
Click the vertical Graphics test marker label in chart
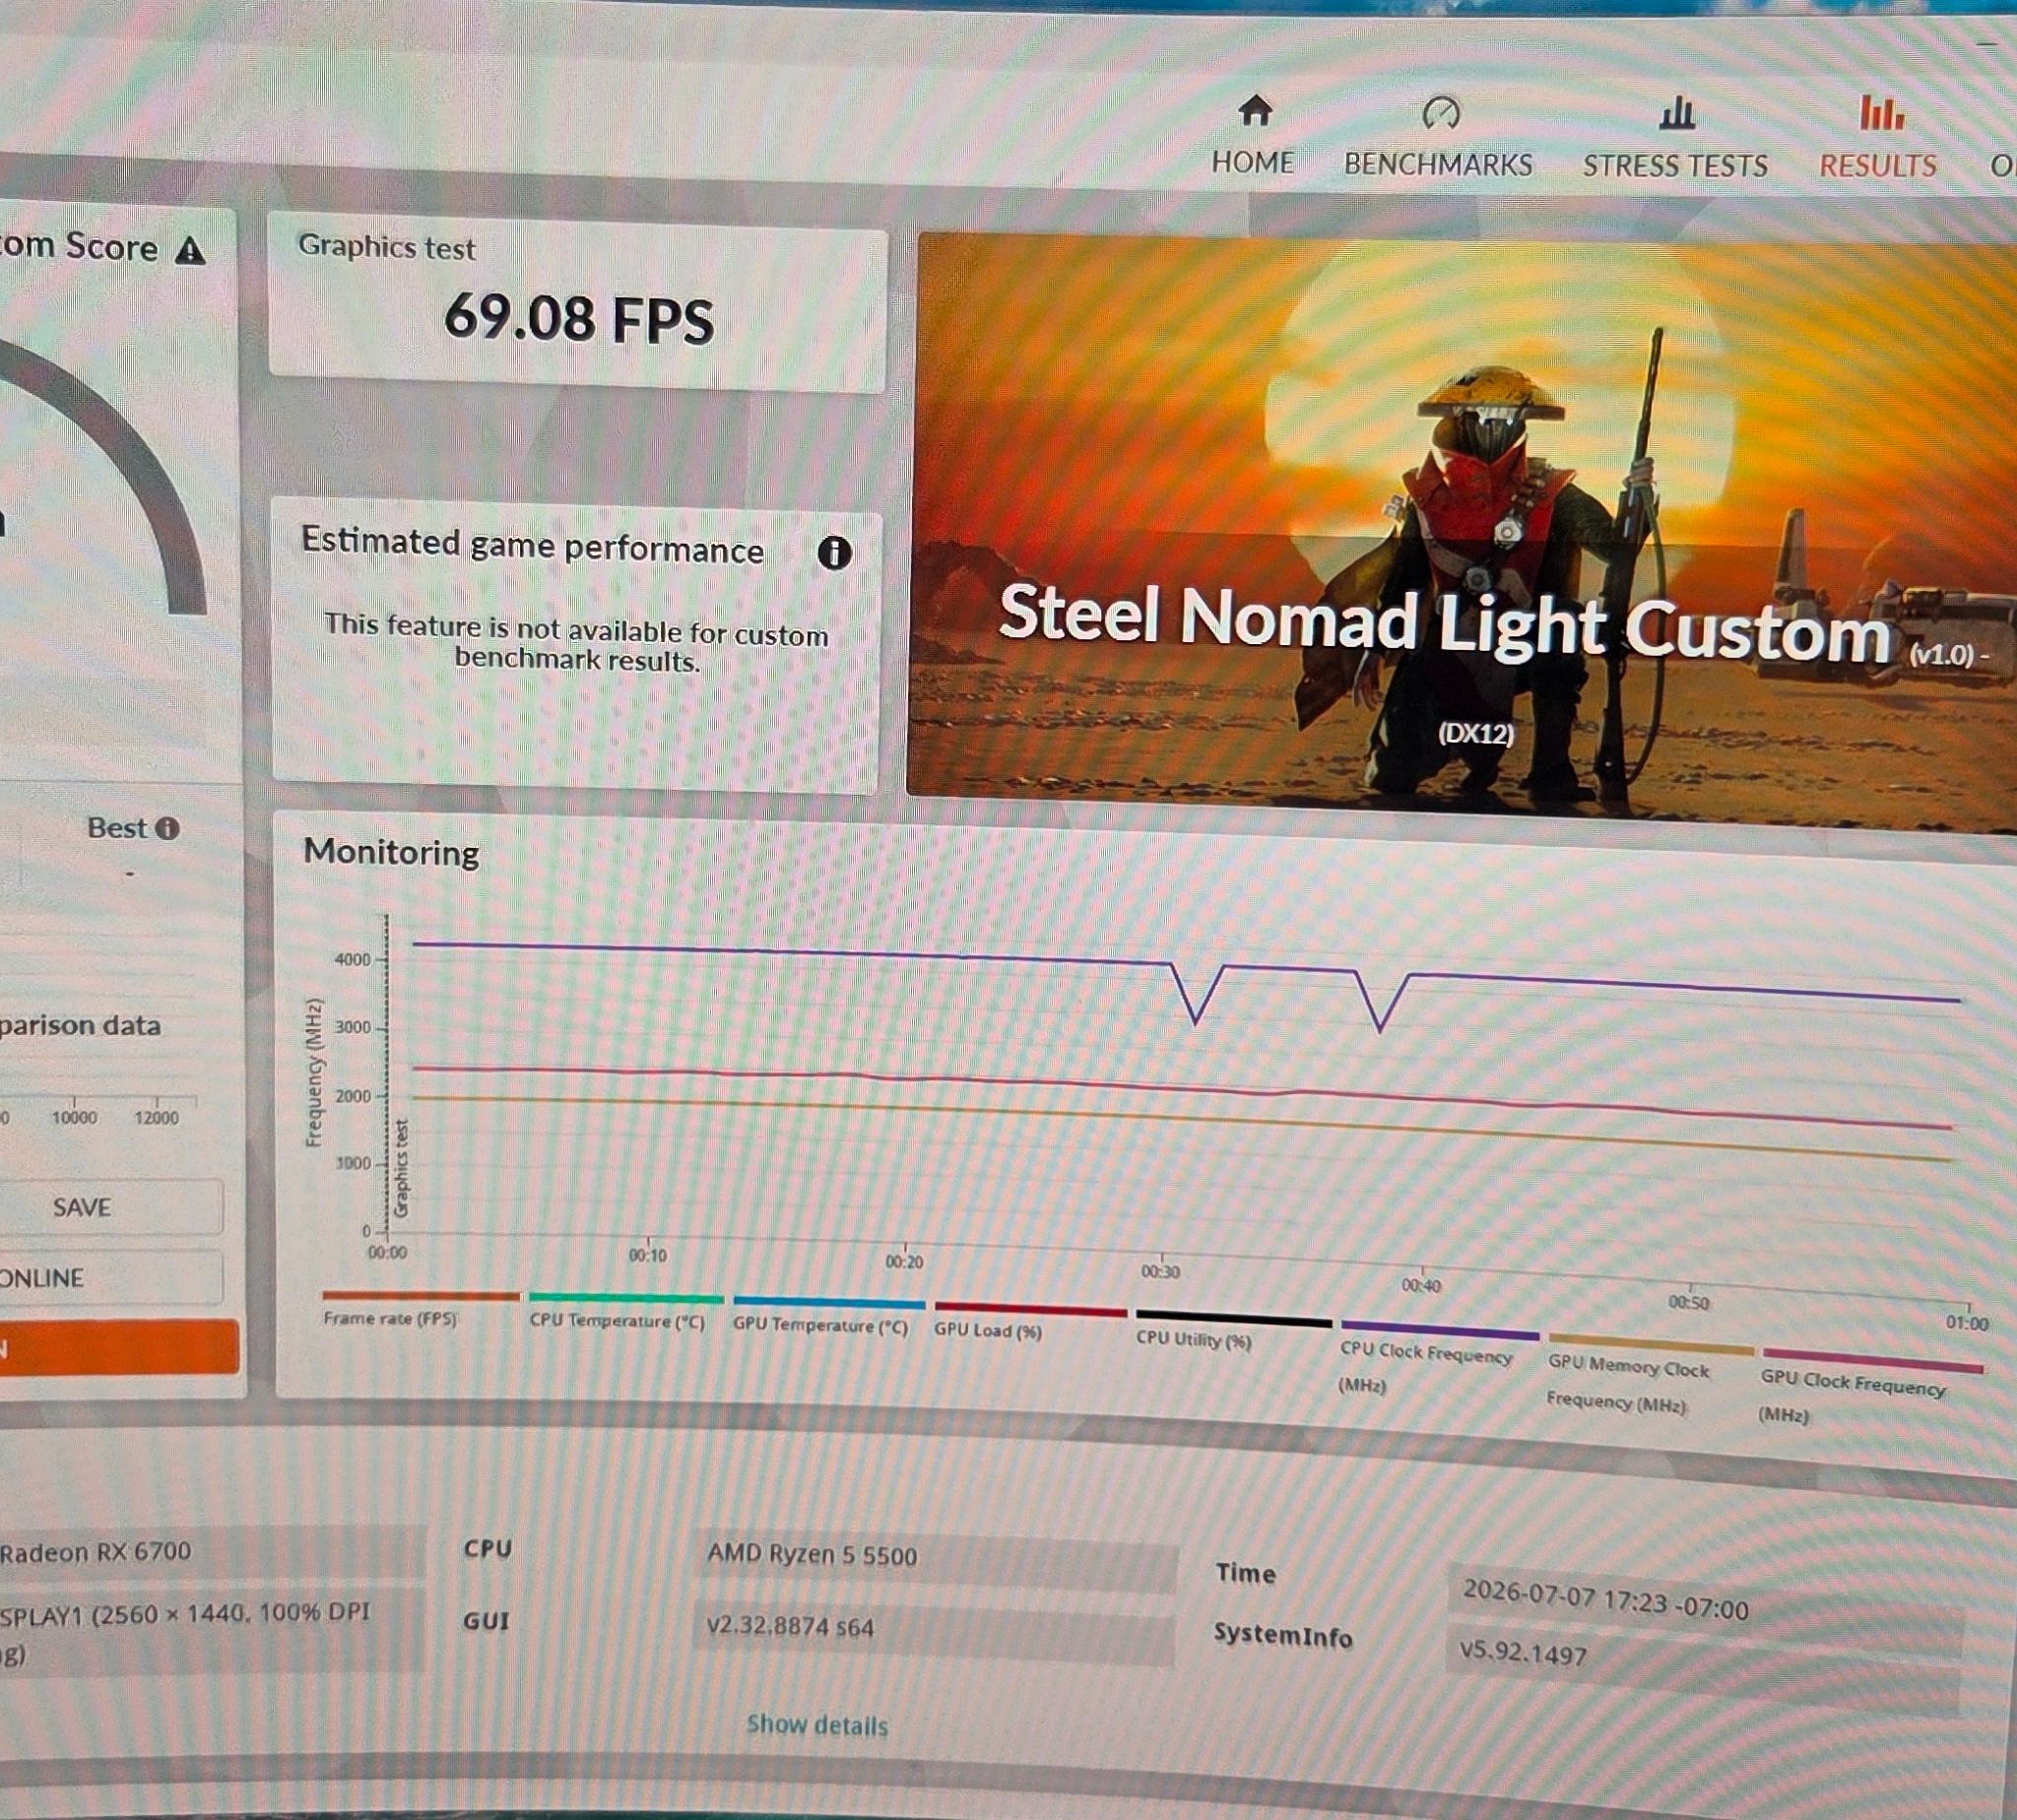point(402,1169)
